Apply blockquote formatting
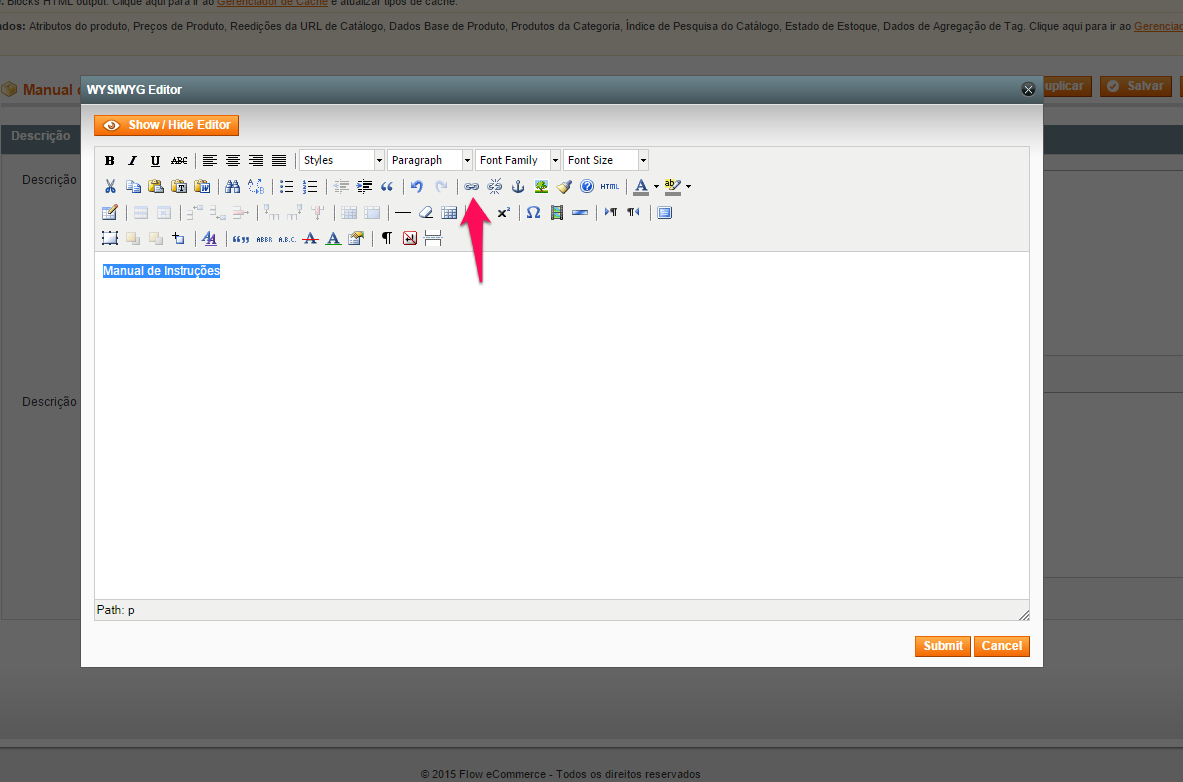 387,186
